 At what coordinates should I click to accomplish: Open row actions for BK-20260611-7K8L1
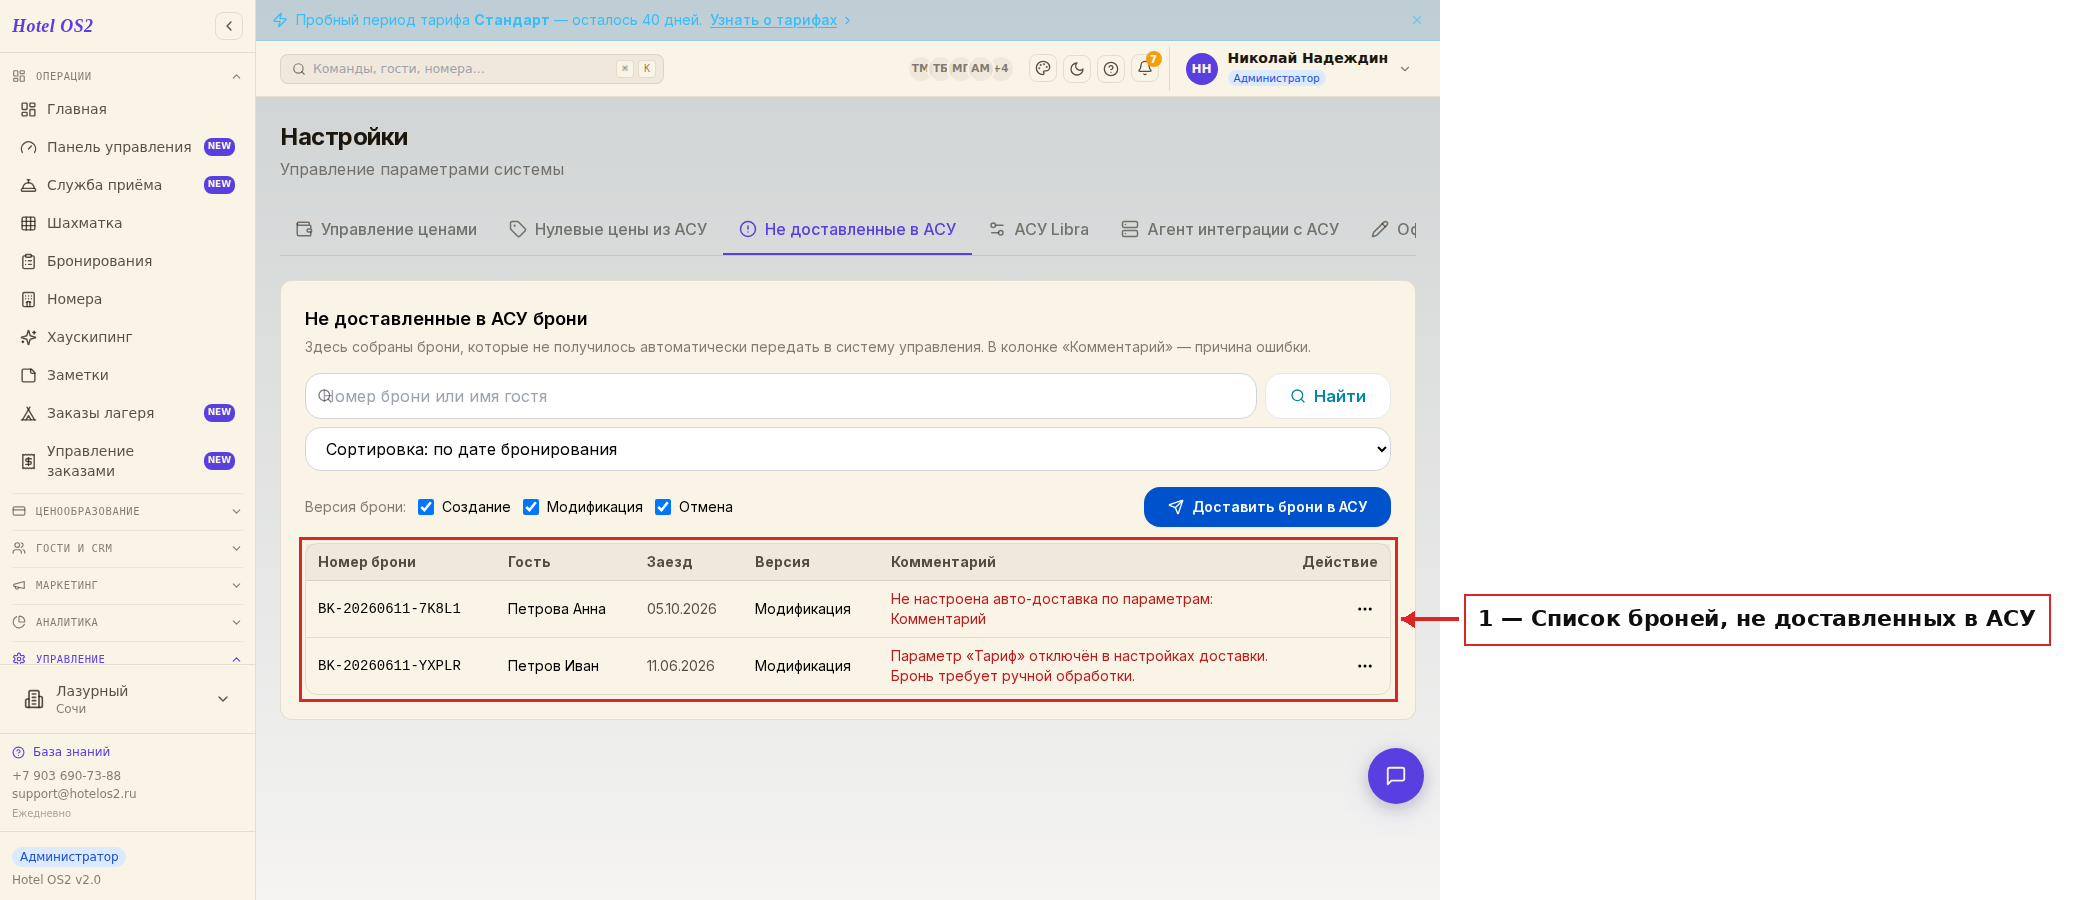pos(1365,609)
